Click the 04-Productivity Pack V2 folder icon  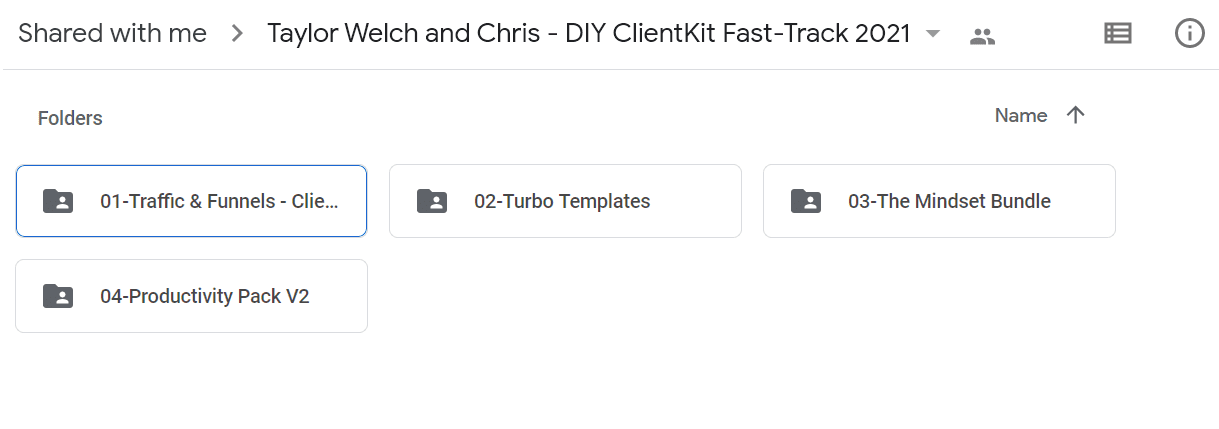tap(58, 296)
